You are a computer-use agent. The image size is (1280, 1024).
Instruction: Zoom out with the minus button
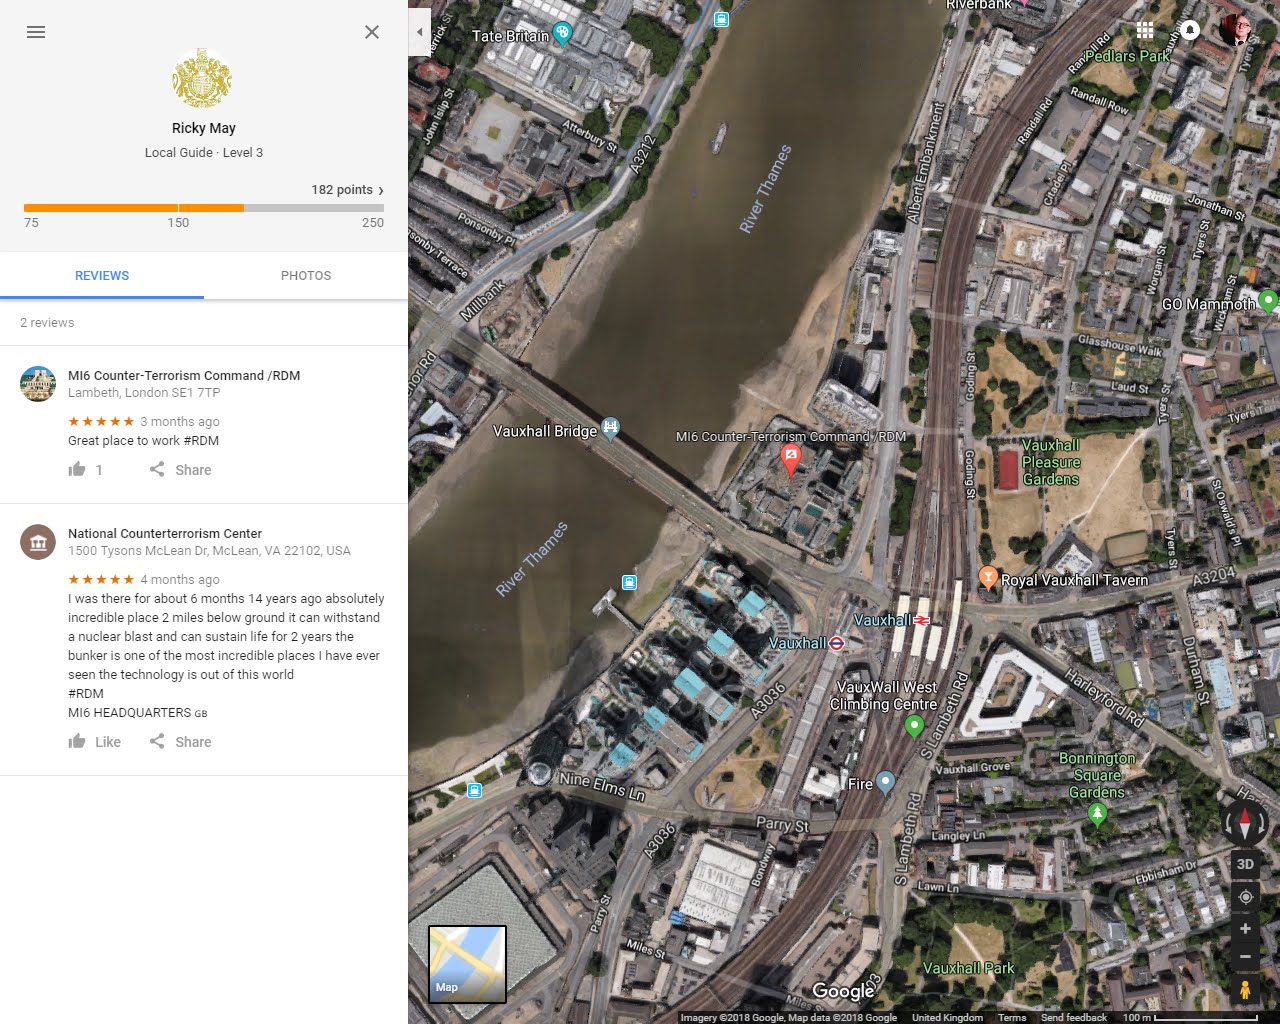pos(1245,957)
